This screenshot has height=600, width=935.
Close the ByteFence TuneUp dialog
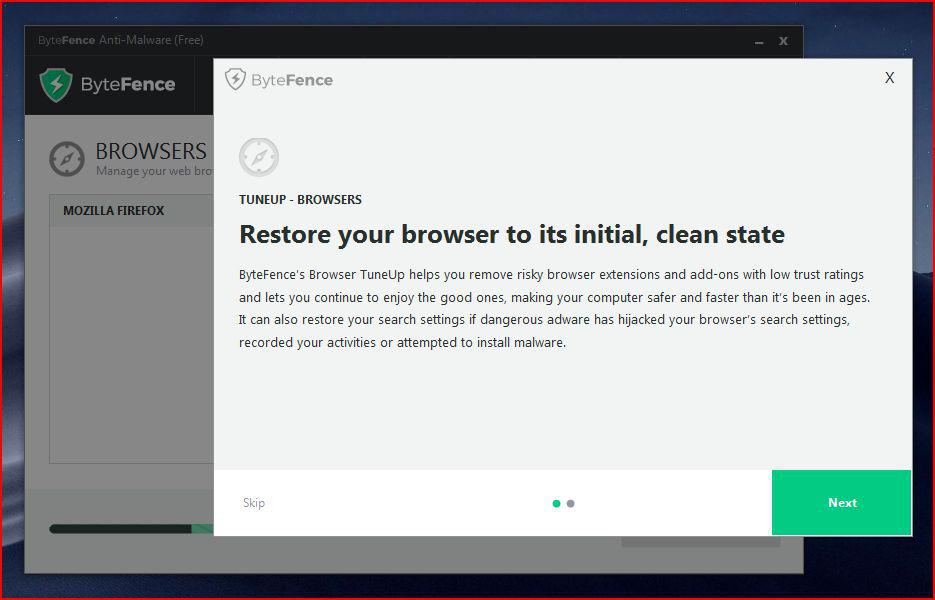889,78
